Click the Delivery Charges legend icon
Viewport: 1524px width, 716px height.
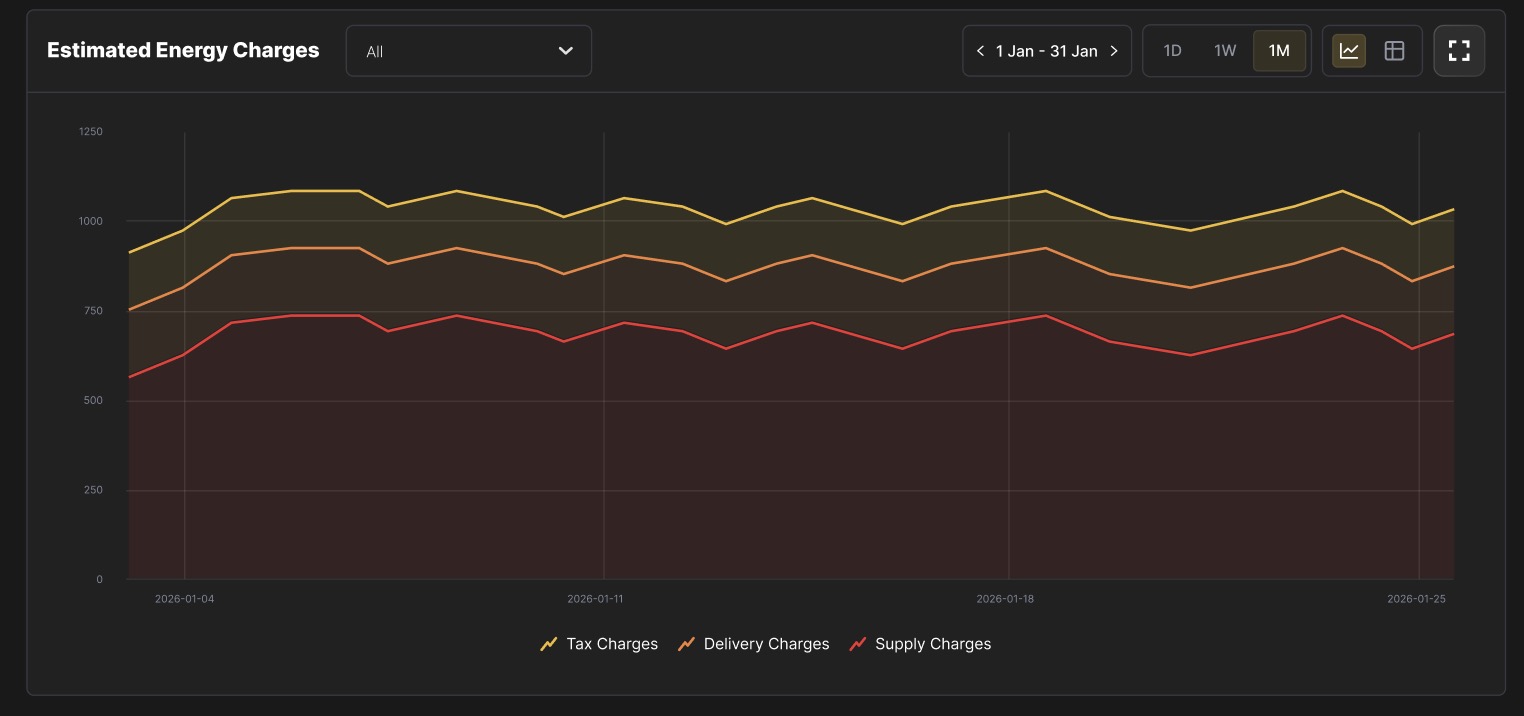pyautogui.click(x=686, y=644)
